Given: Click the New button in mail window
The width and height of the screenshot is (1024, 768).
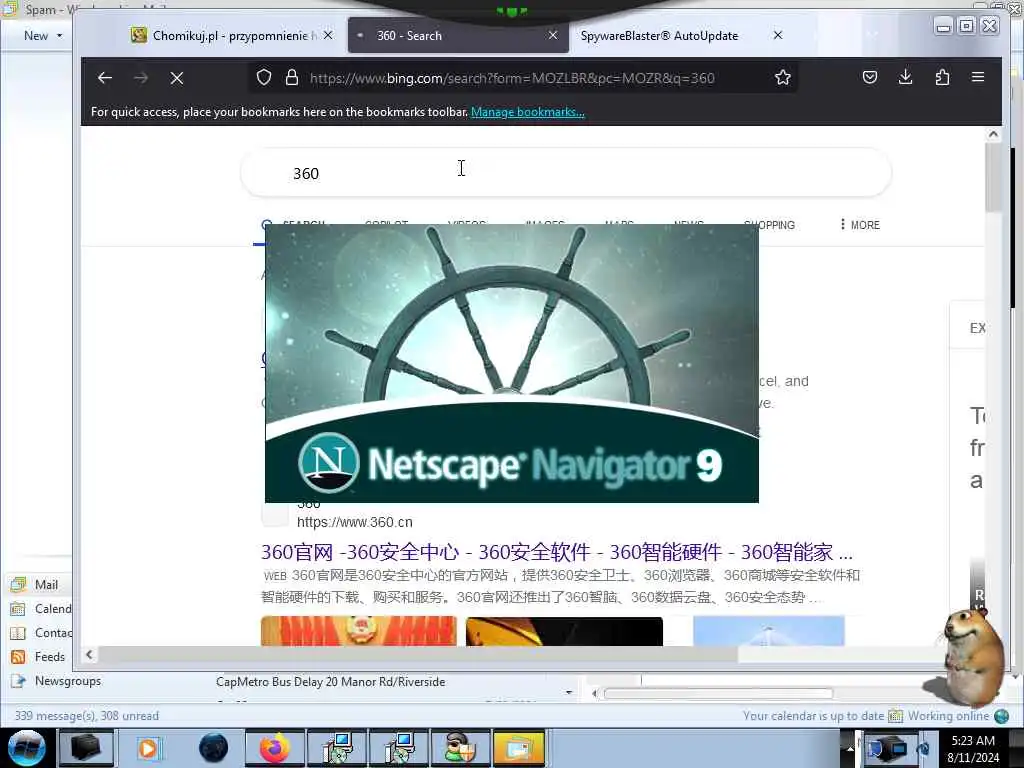Looking at the screenshot, I should [36, 35].
